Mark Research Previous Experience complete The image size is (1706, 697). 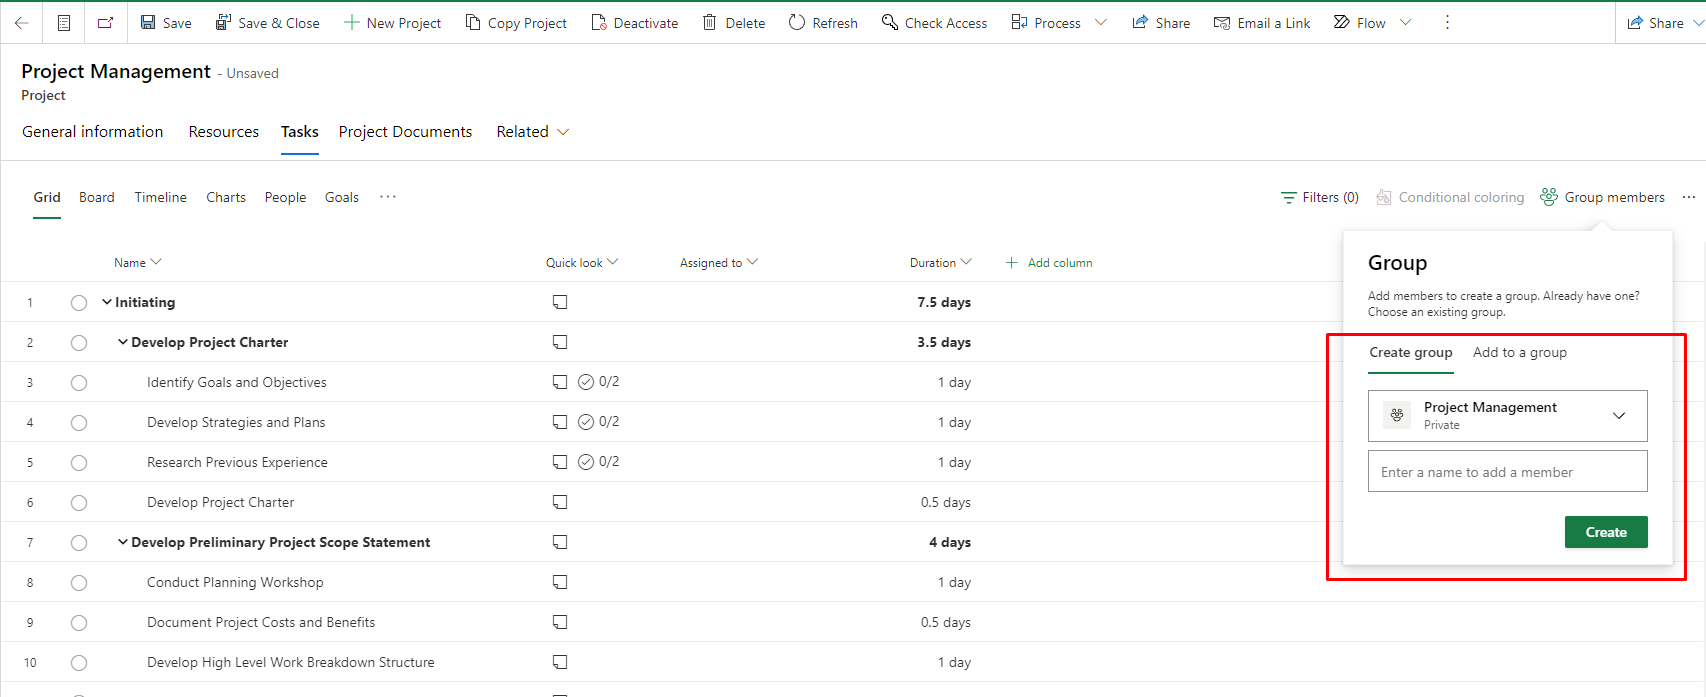(x=79, y=463)
